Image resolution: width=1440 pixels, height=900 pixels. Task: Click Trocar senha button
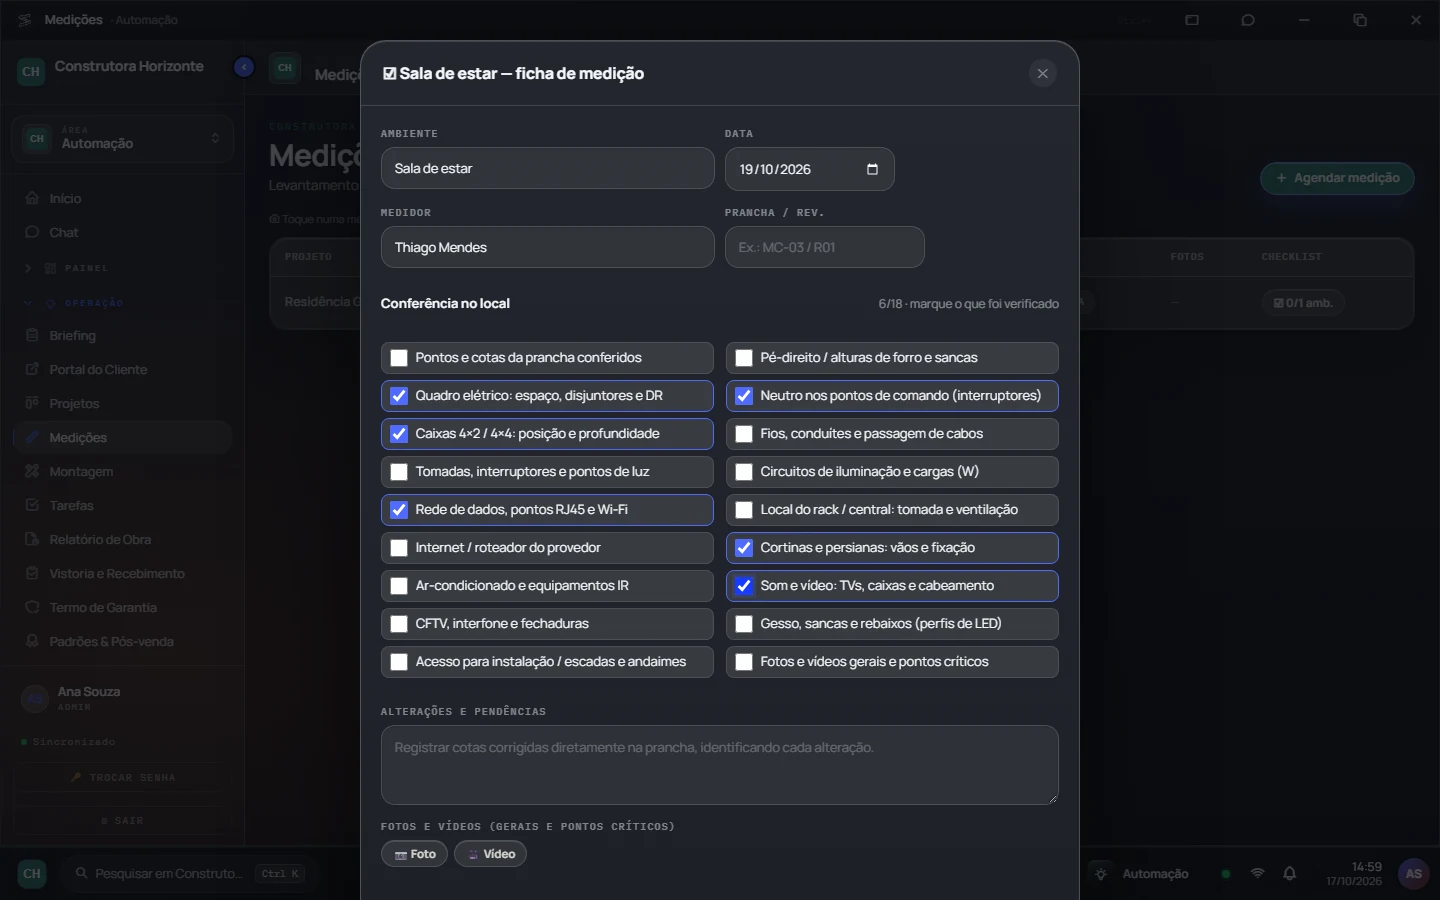point(122,777)
